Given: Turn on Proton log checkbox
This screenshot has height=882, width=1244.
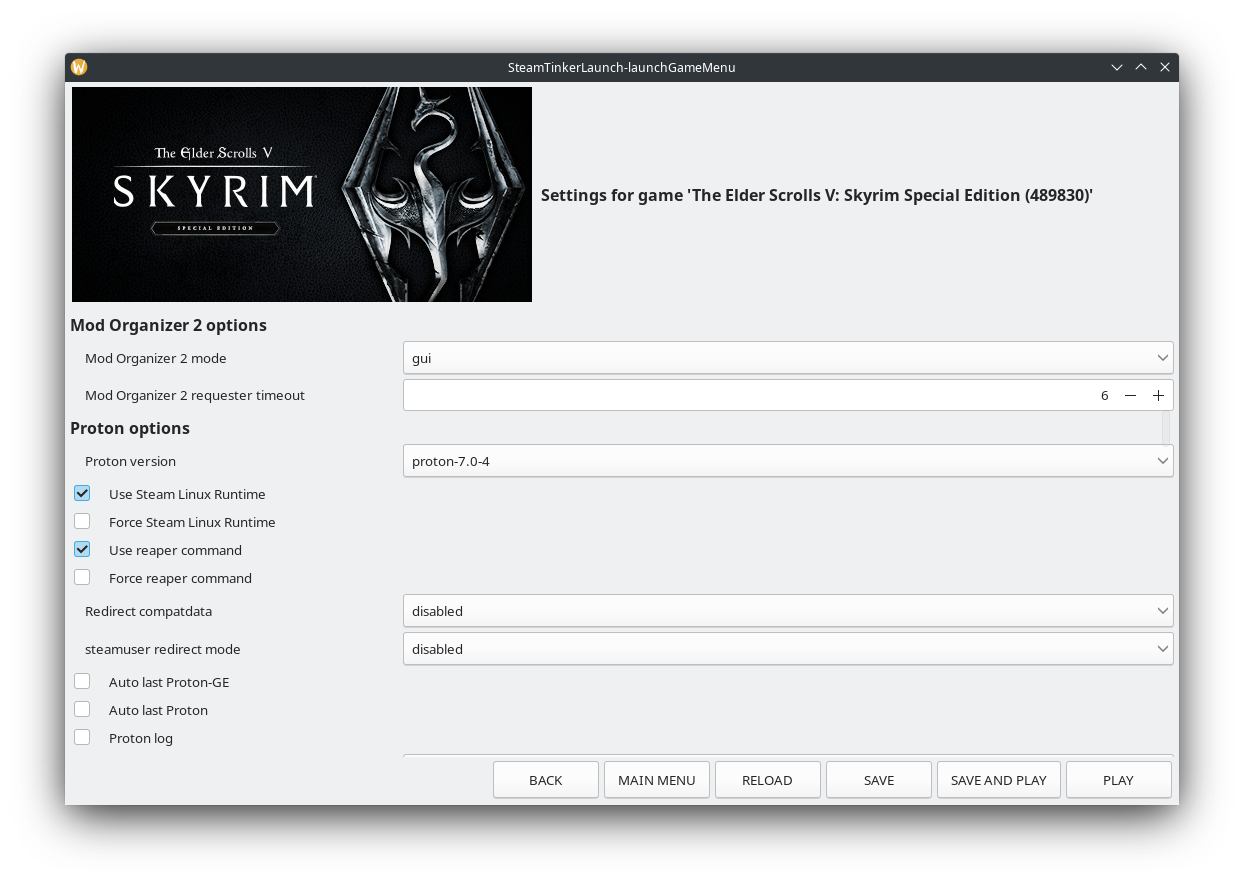Looking at the screenshot, I should tap(82, 737).
